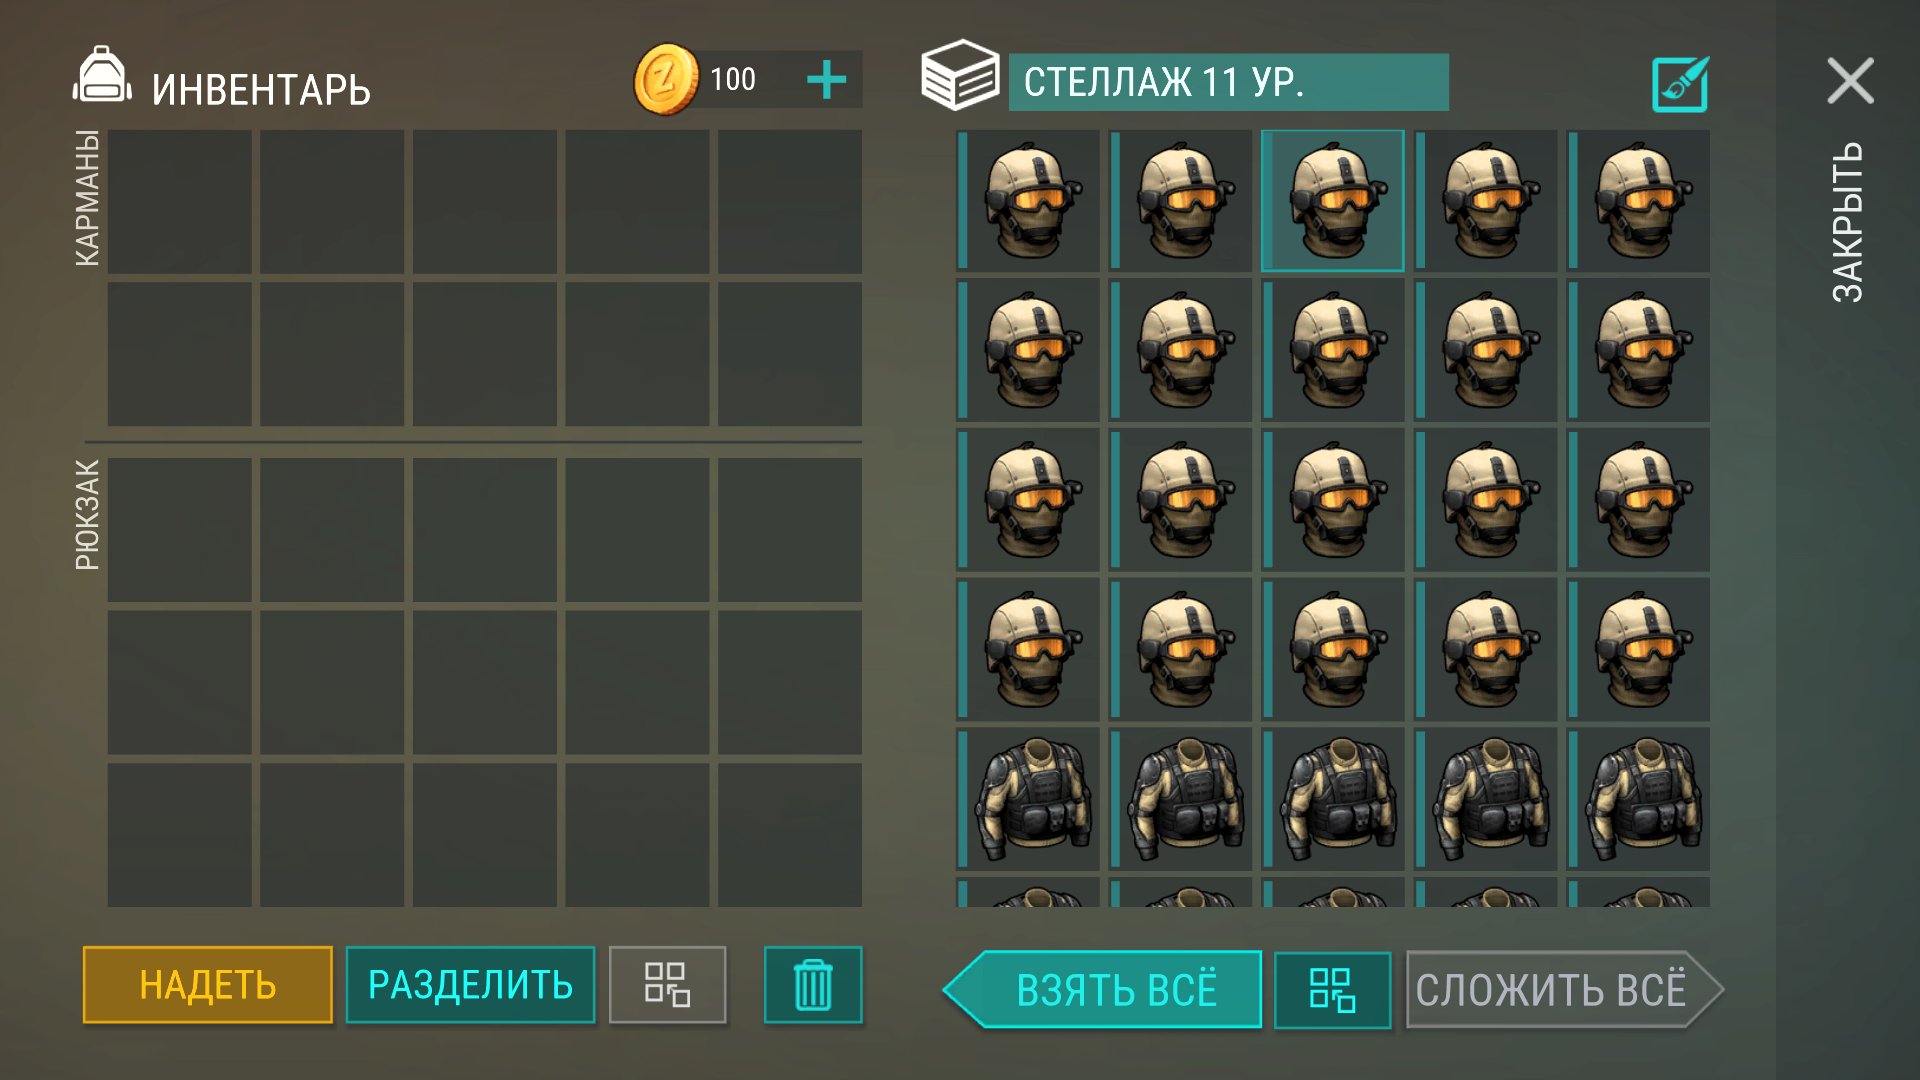
Task: Select the first helmet in the shelf
Action: coord(1028,201)
